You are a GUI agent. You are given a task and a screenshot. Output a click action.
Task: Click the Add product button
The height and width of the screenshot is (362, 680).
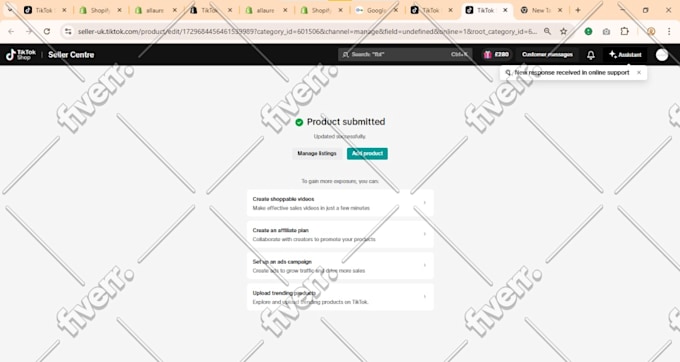click(x=367, y=153)
